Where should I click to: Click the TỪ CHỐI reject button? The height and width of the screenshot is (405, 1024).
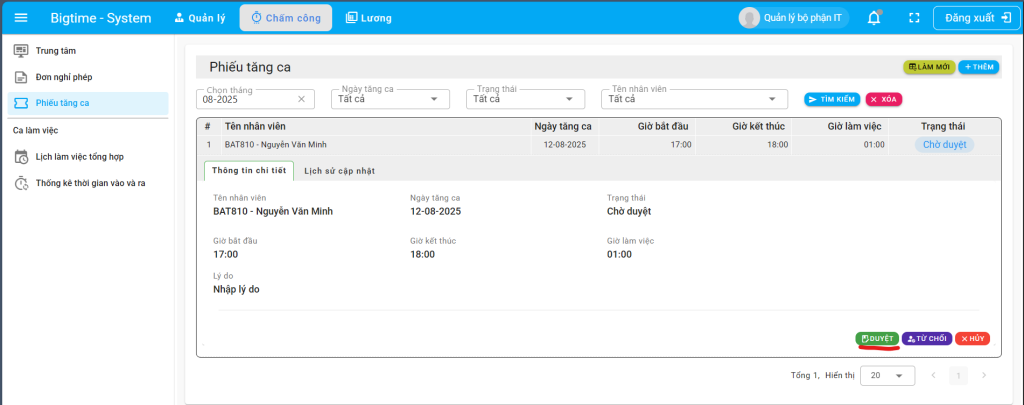pyautogui.click(x=927, y=339)
